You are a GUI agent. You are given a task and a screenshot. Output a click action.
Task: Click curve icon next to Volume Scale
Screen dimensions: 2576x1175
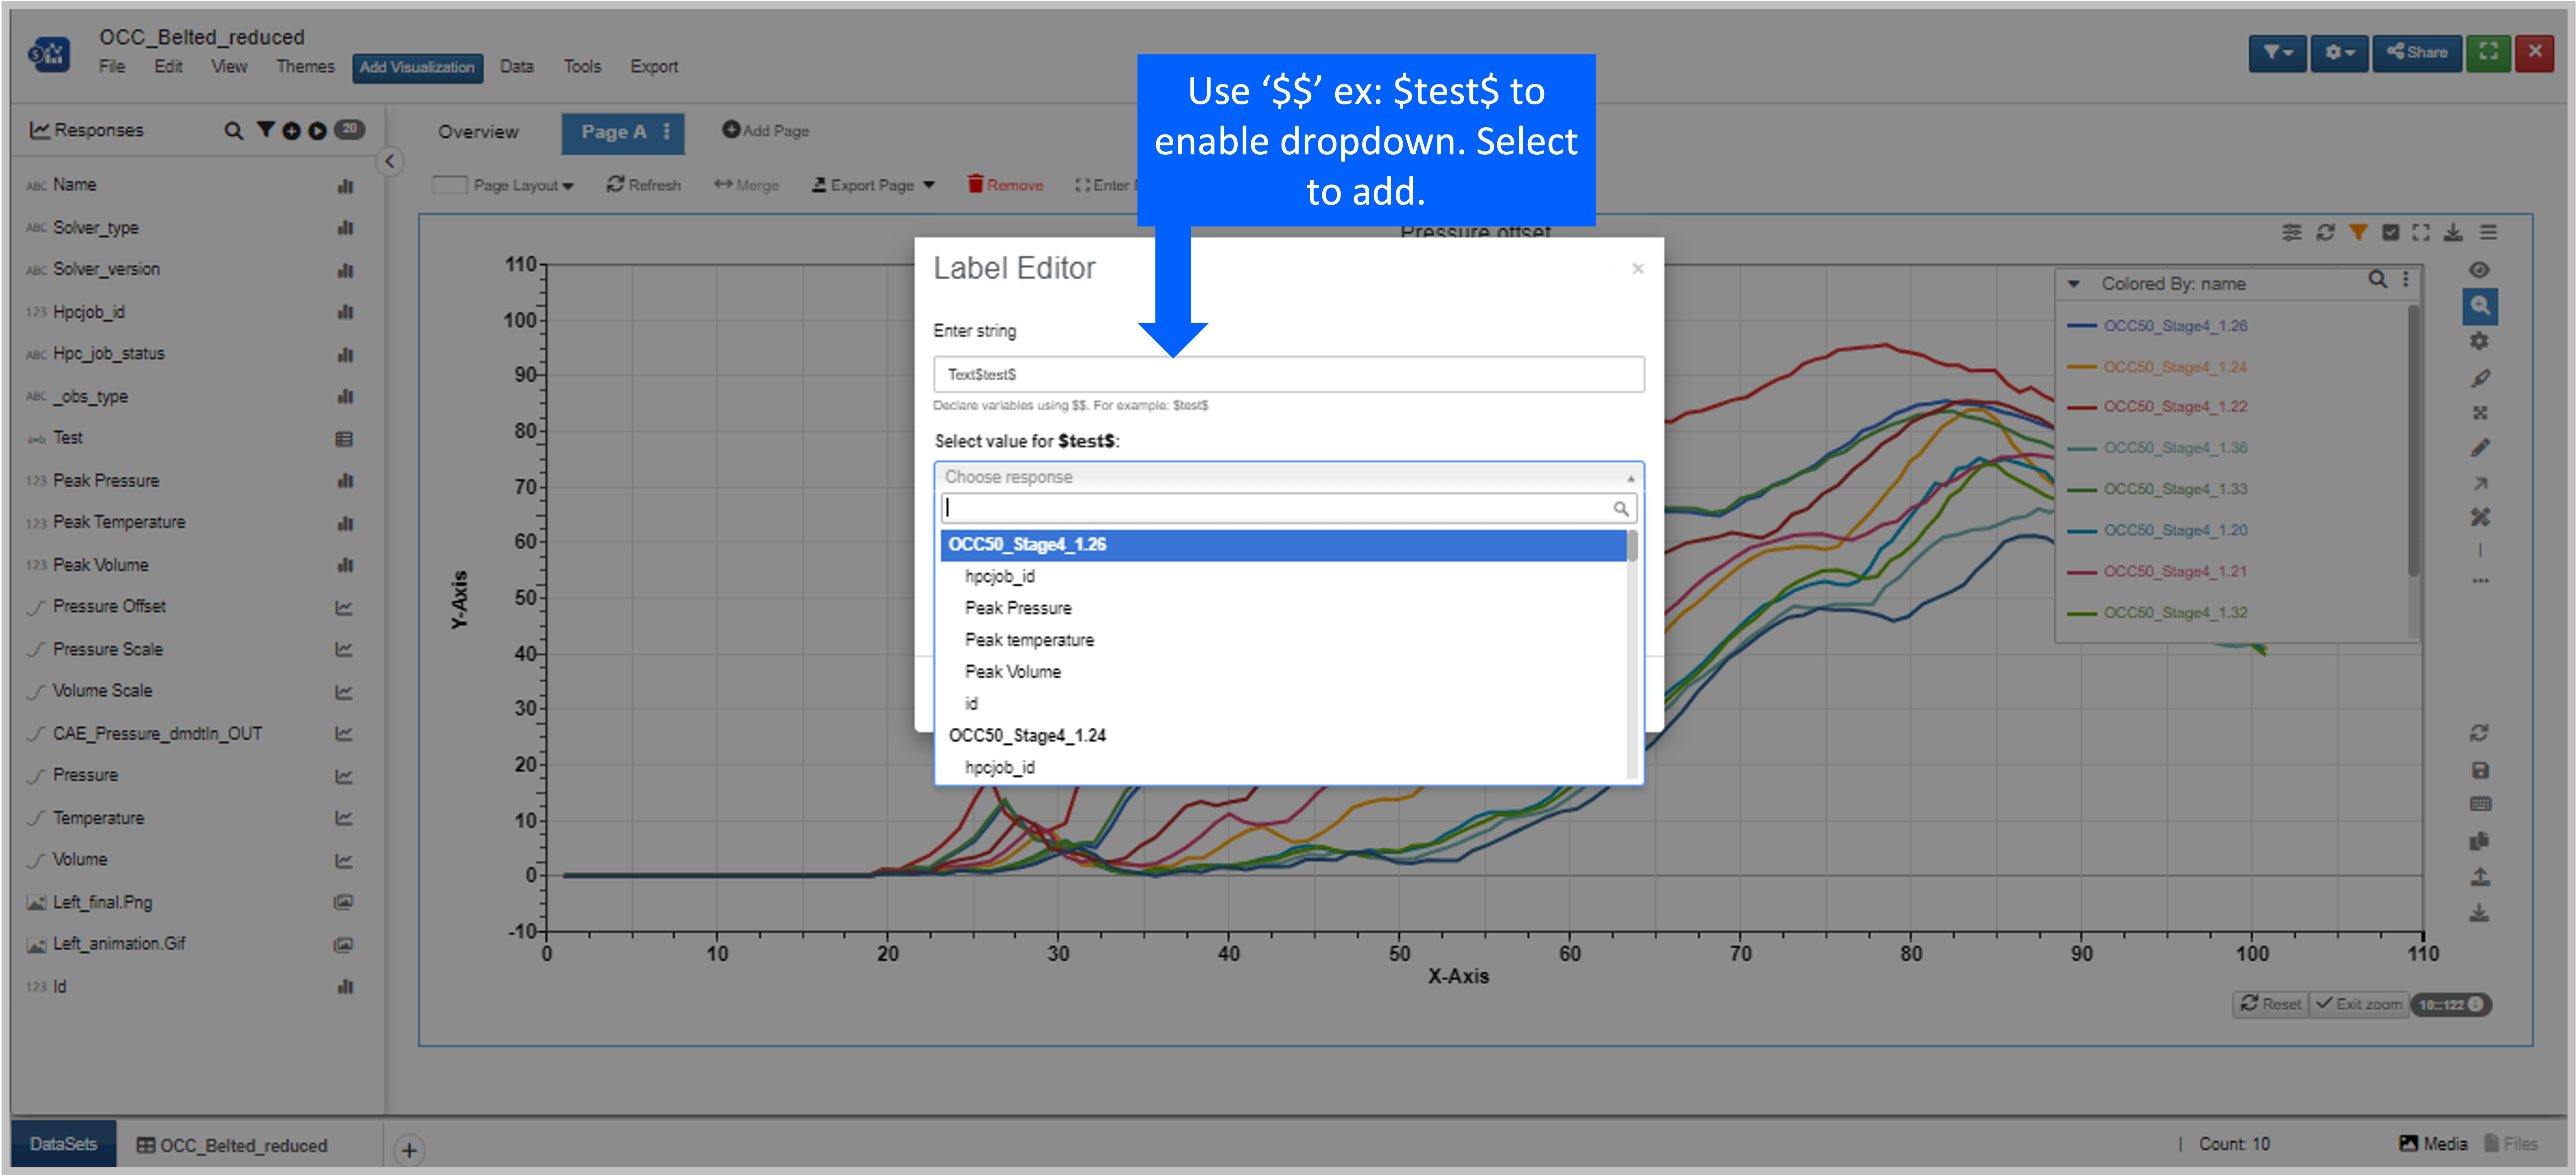pyautogui.click(x=344, y=691)
